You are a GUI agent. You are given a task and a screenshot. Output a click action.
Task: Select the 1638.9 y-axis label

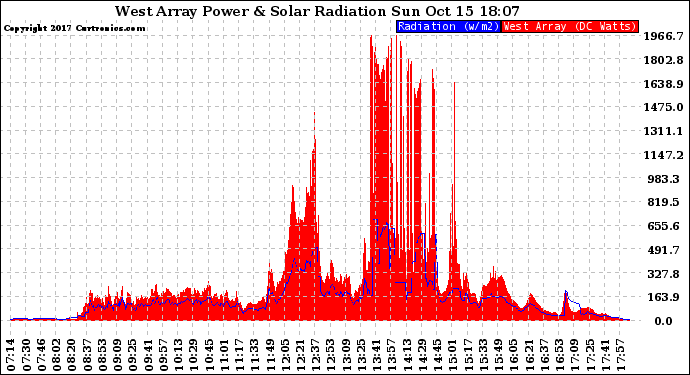[x=664, y=84]
